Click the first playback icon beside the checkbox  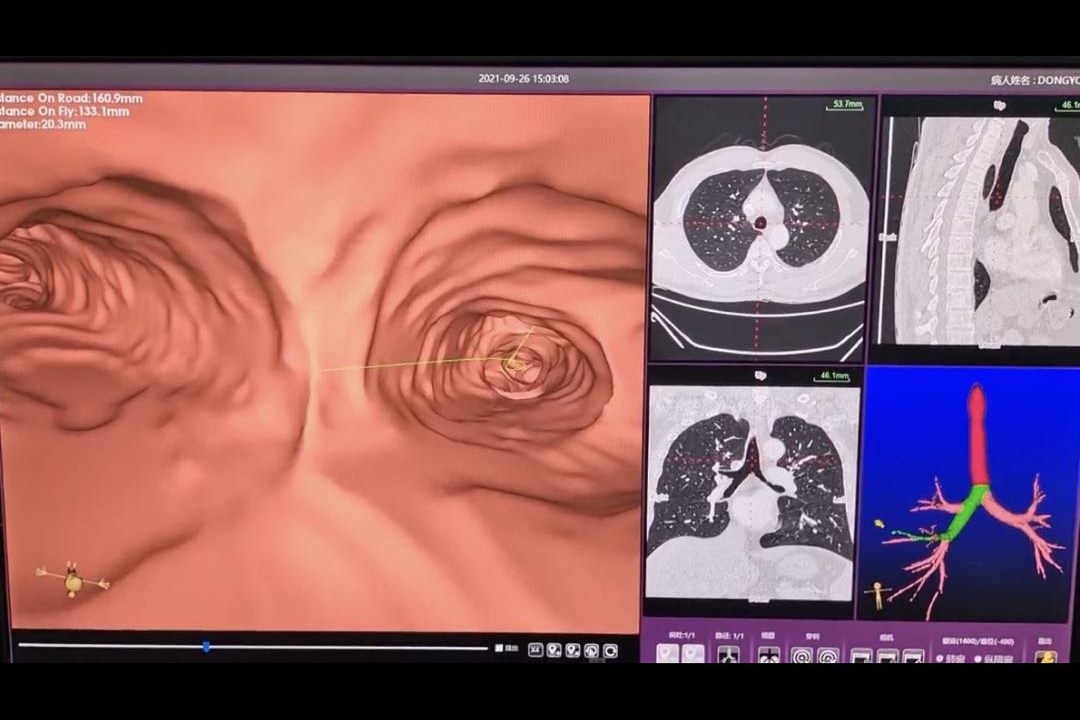pos(536,650)
